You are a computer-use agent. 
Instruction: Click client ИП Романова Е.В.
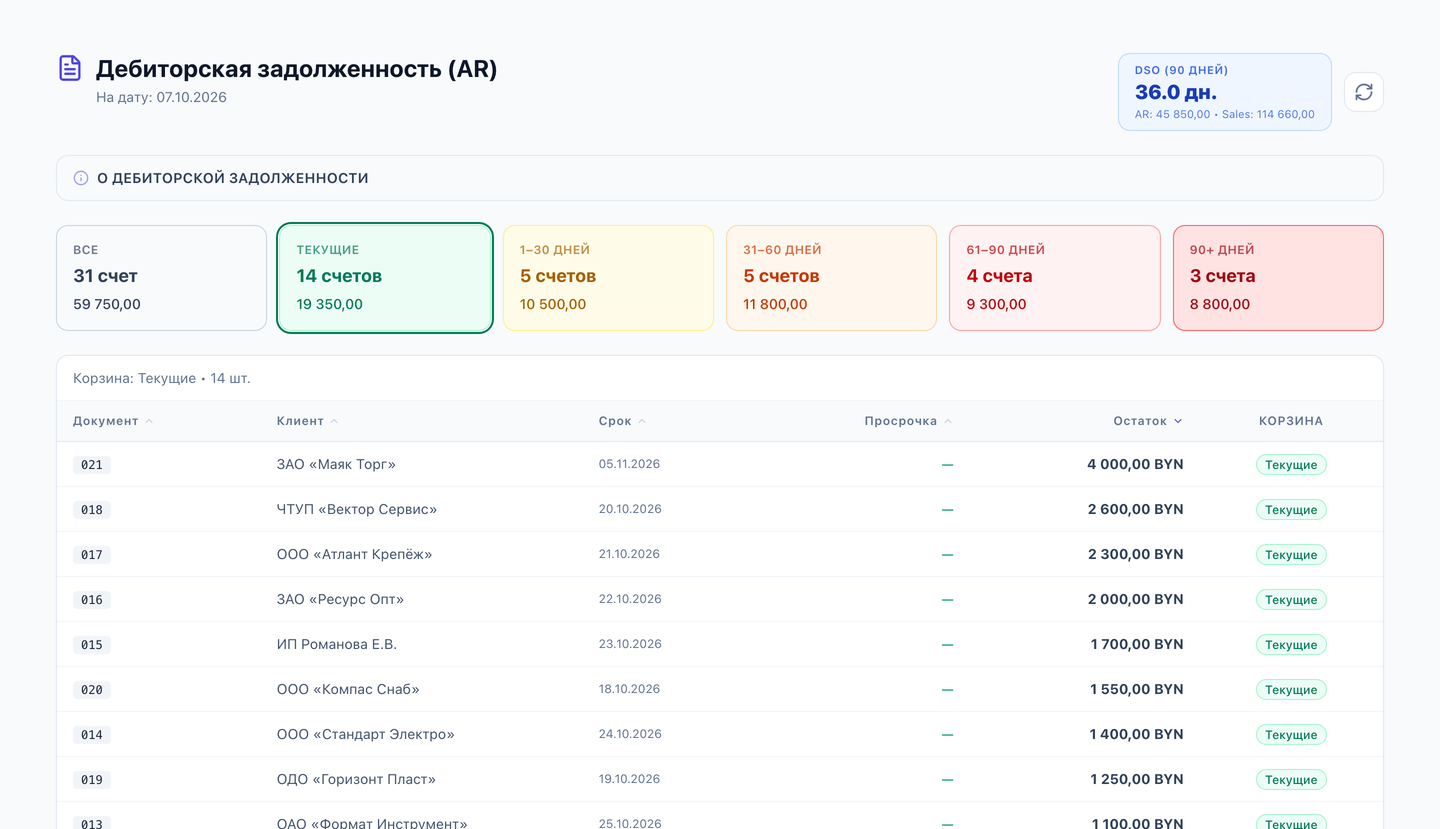(337, 644)
